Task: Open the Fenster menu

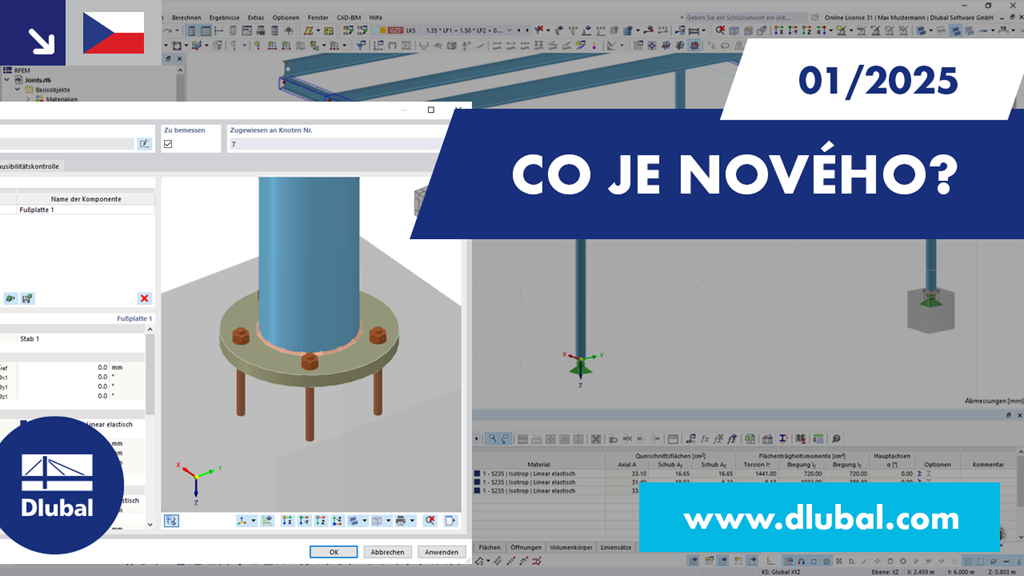Action: (318, 18)
